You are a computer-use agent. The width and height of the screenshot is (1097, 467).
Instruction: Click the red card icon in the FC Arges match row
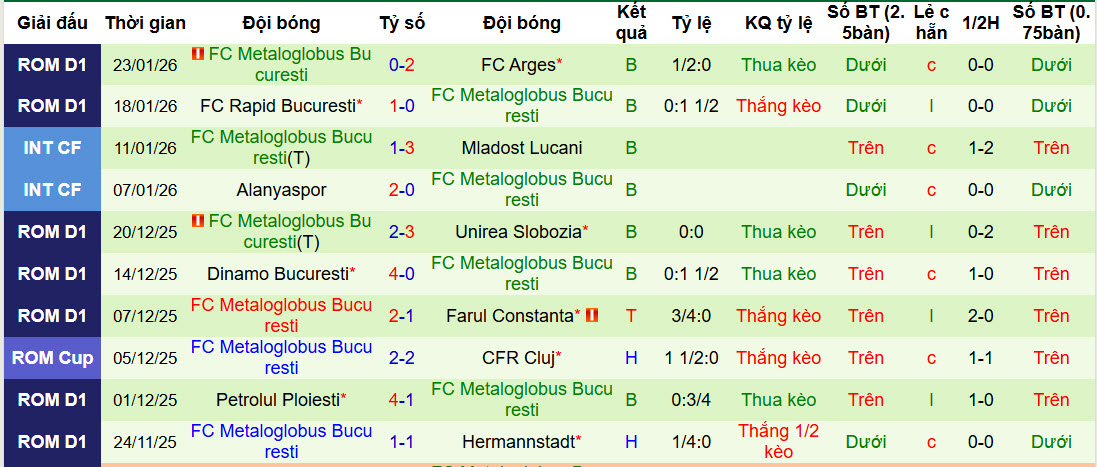(x=198, y=54)
